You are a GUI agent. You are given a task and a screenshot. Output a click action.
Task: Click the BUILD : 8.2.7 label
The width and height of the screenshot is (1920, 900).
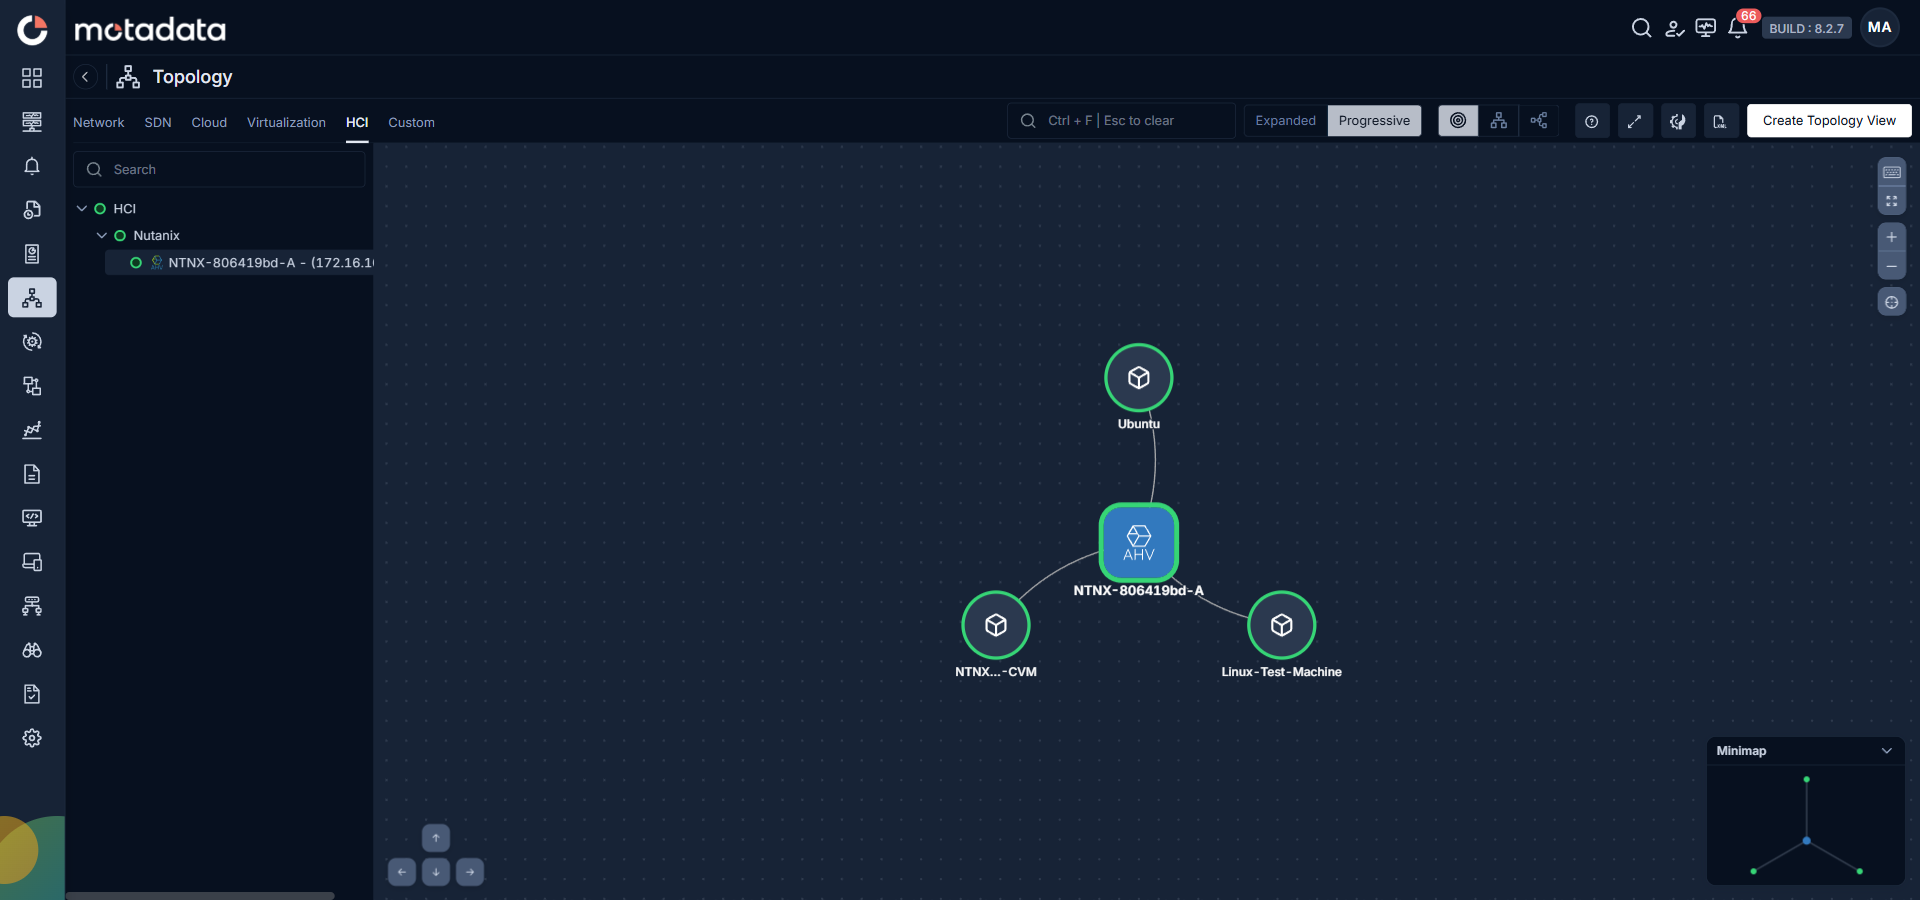click(1806, 28)
